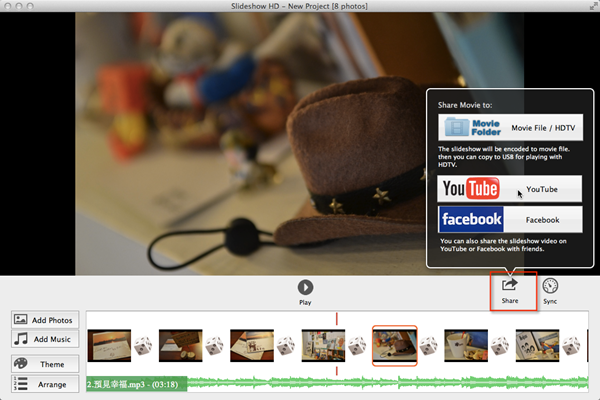Click the picture icon on Add Photos
600x400 pixels.
pos(21,319)
